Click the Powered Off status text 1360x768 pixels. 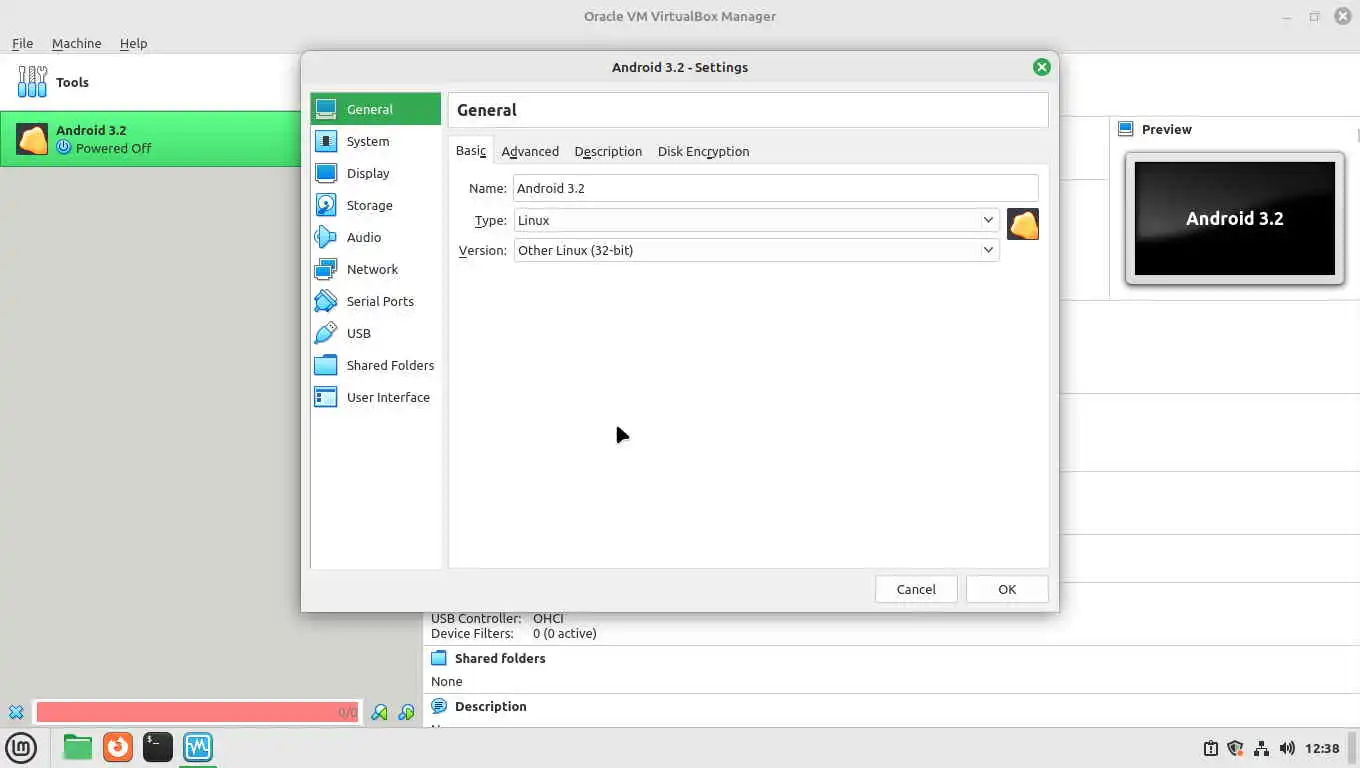114,148
